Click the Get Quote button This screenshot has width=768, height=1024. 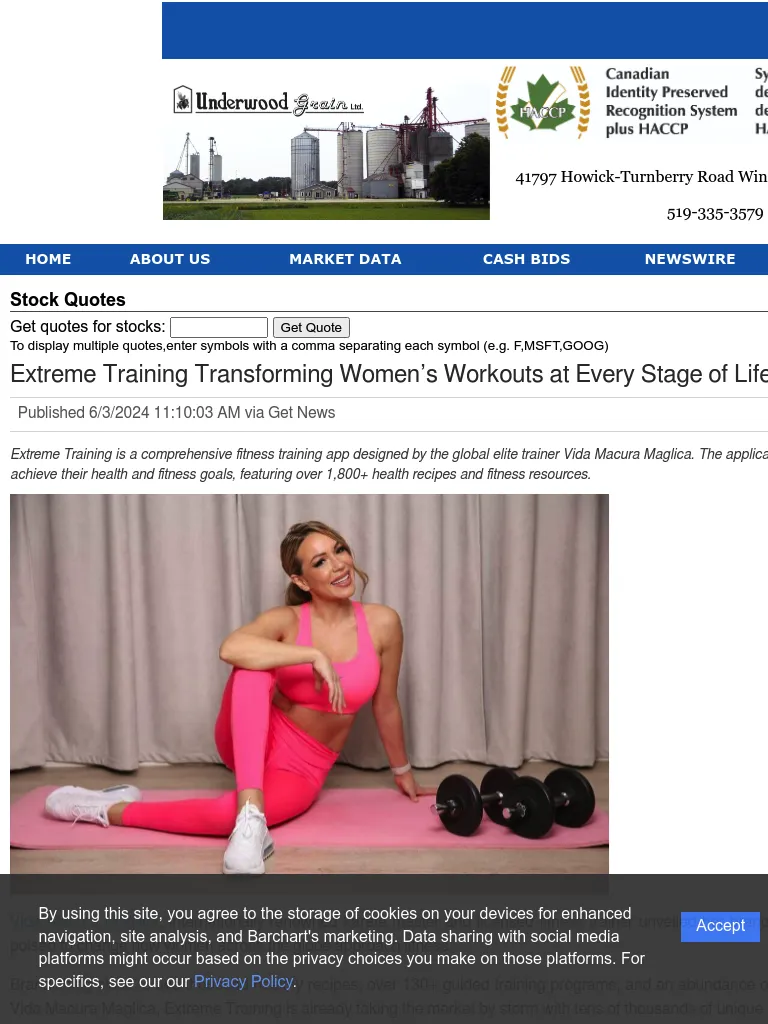click(311, 327)
